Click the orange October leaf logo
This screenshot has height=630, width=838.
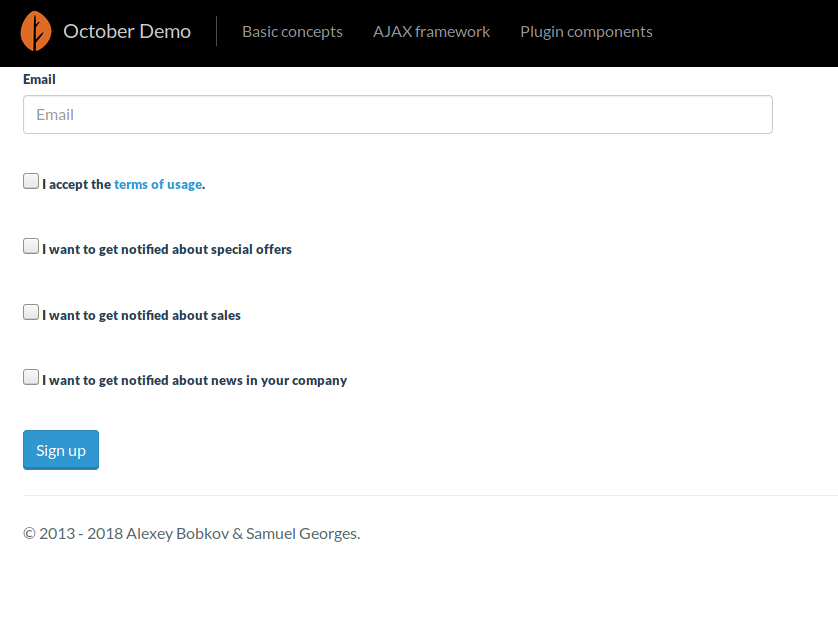[36, 31]
